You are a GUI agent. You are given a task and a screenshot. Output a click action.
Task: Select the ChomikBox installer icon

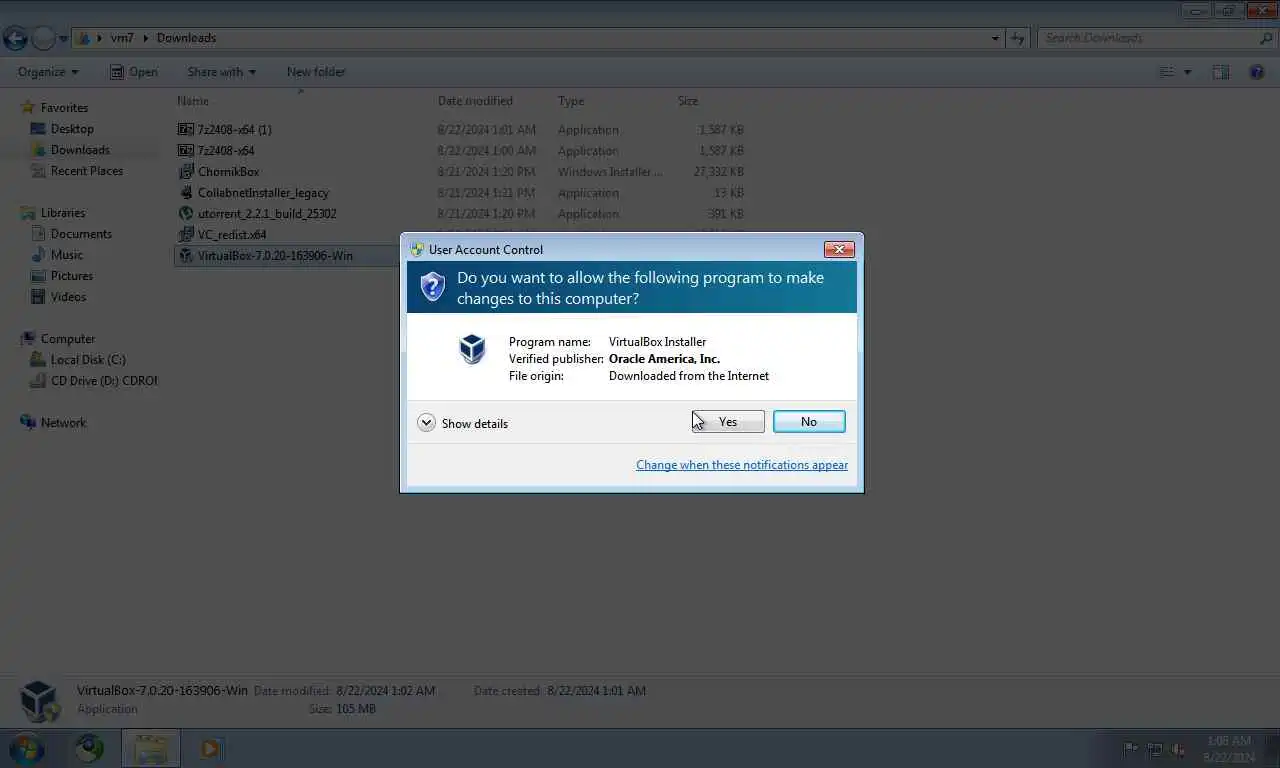coord(186,171)
